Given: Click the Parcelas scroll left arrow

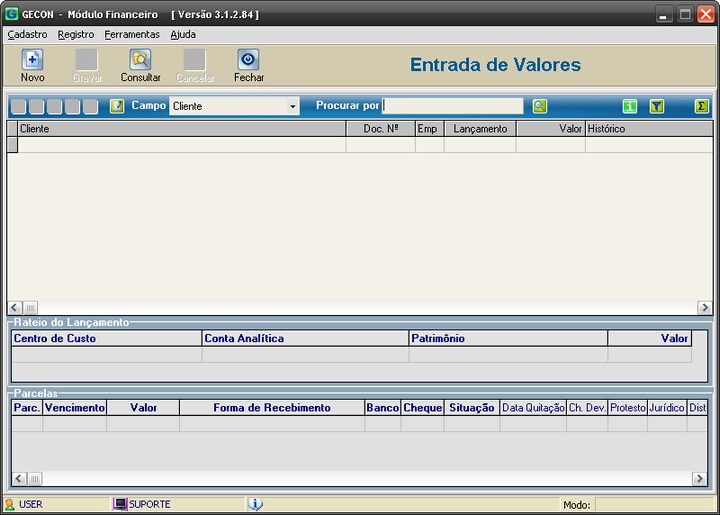Looking at the screenshot, I should coord(18,479).
